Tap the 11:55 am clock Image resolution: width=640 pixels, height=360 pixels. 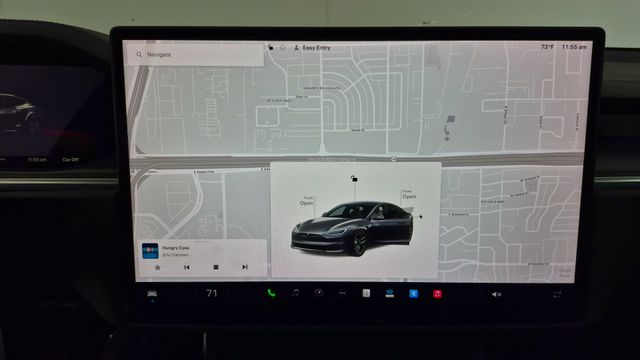pyautogui.click(x=574, y=47)
